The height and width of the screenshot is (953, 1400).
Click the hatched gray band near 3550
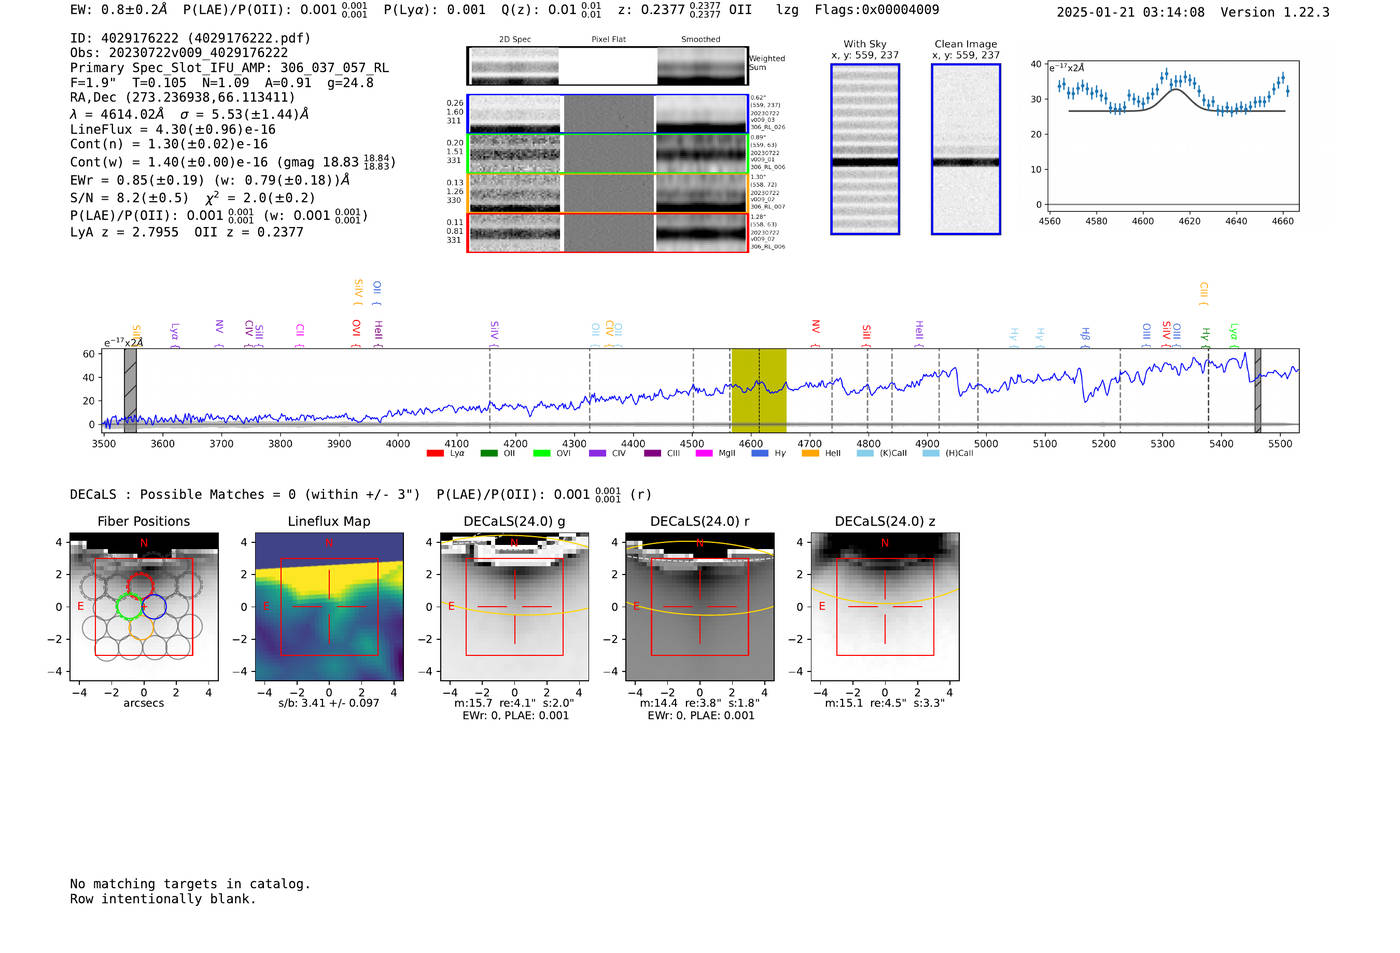(130, 391)
